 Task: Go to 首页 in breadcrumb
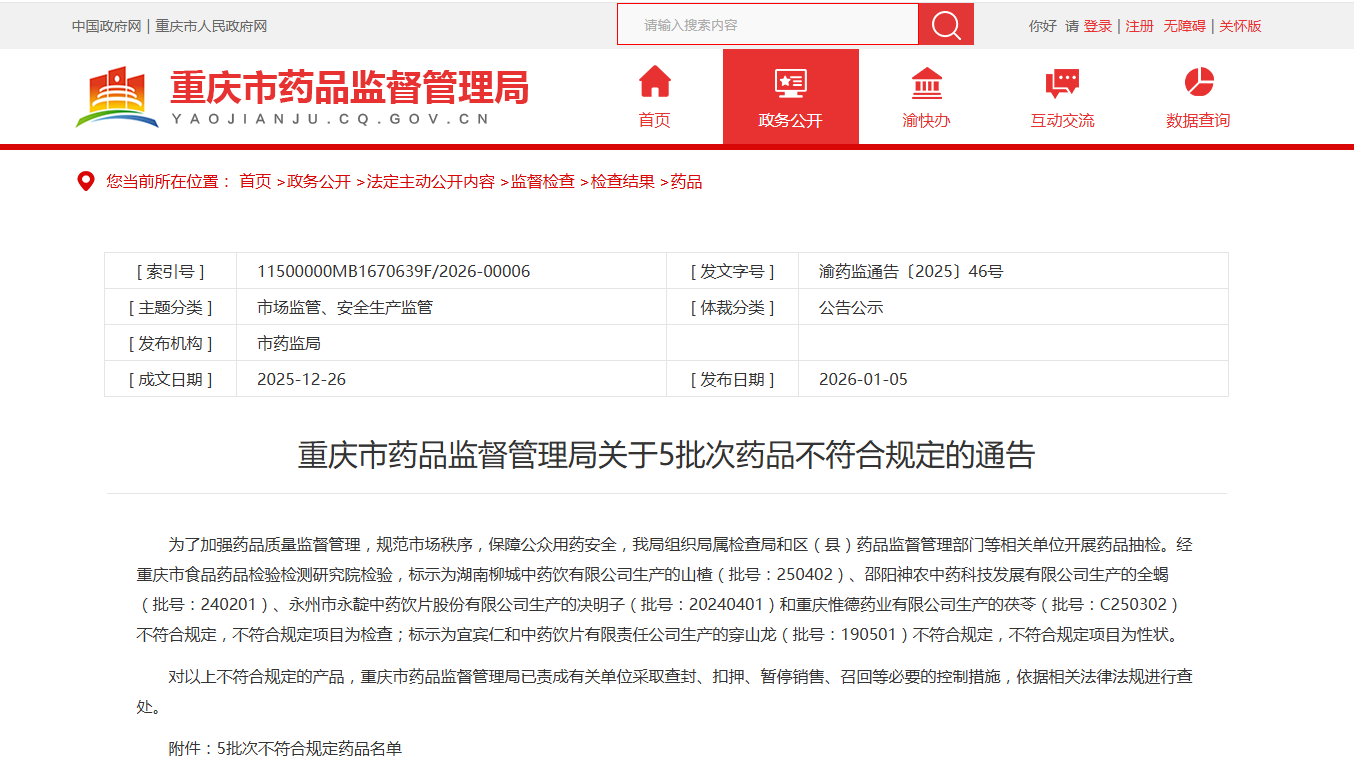click(x=255, y=181)
